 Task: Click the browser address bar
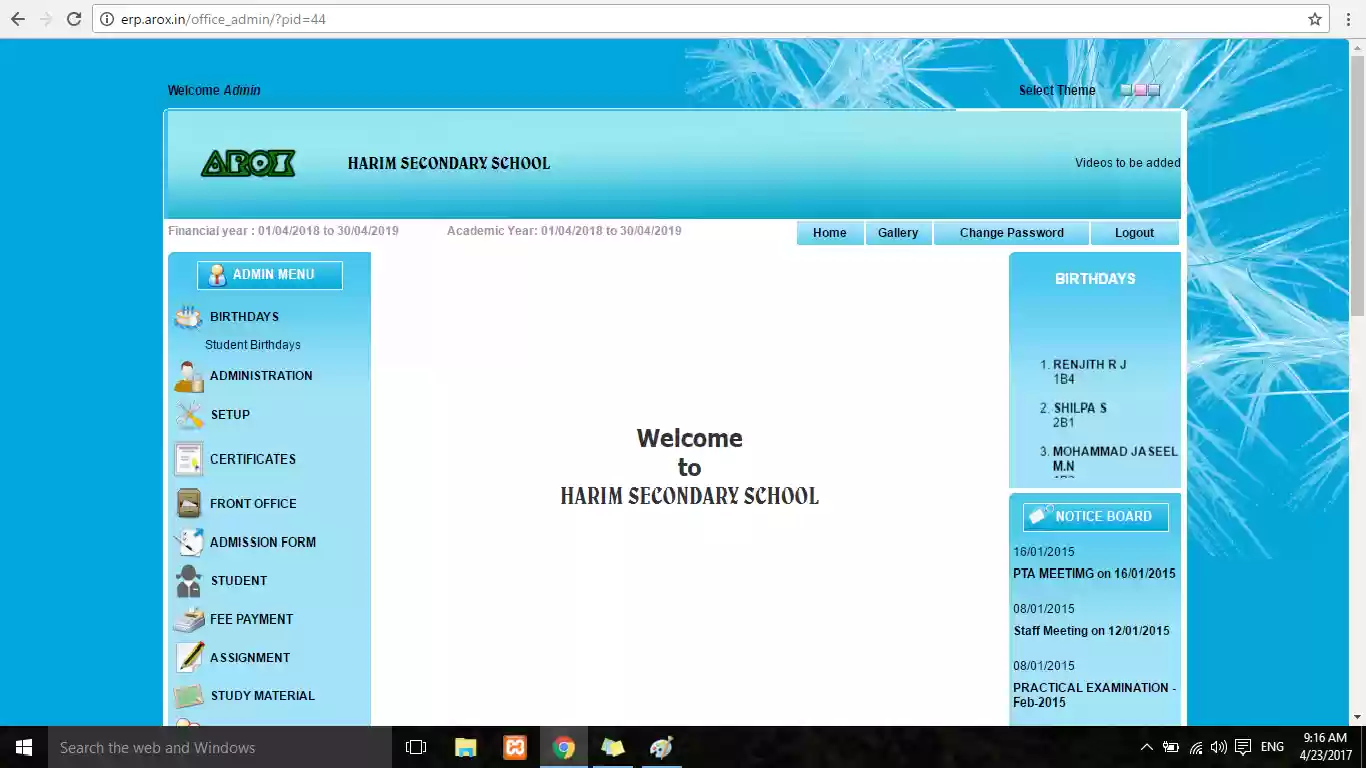tap(700, 19)
